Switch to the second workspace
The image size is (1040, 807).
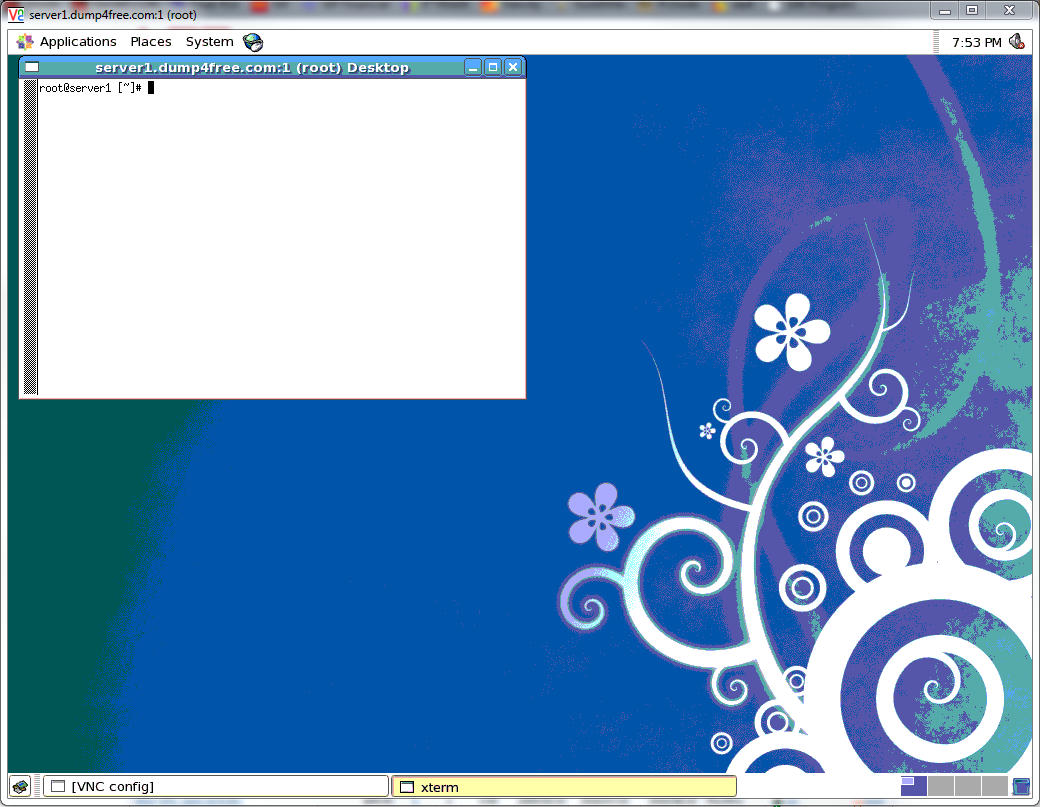[x=941, y=786]
